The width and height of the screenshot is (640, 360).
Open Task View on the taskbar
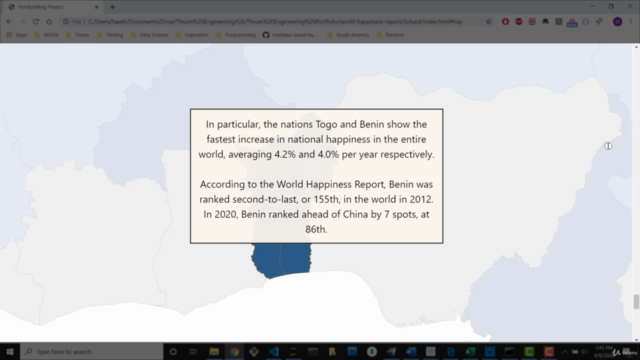point(193,351)
